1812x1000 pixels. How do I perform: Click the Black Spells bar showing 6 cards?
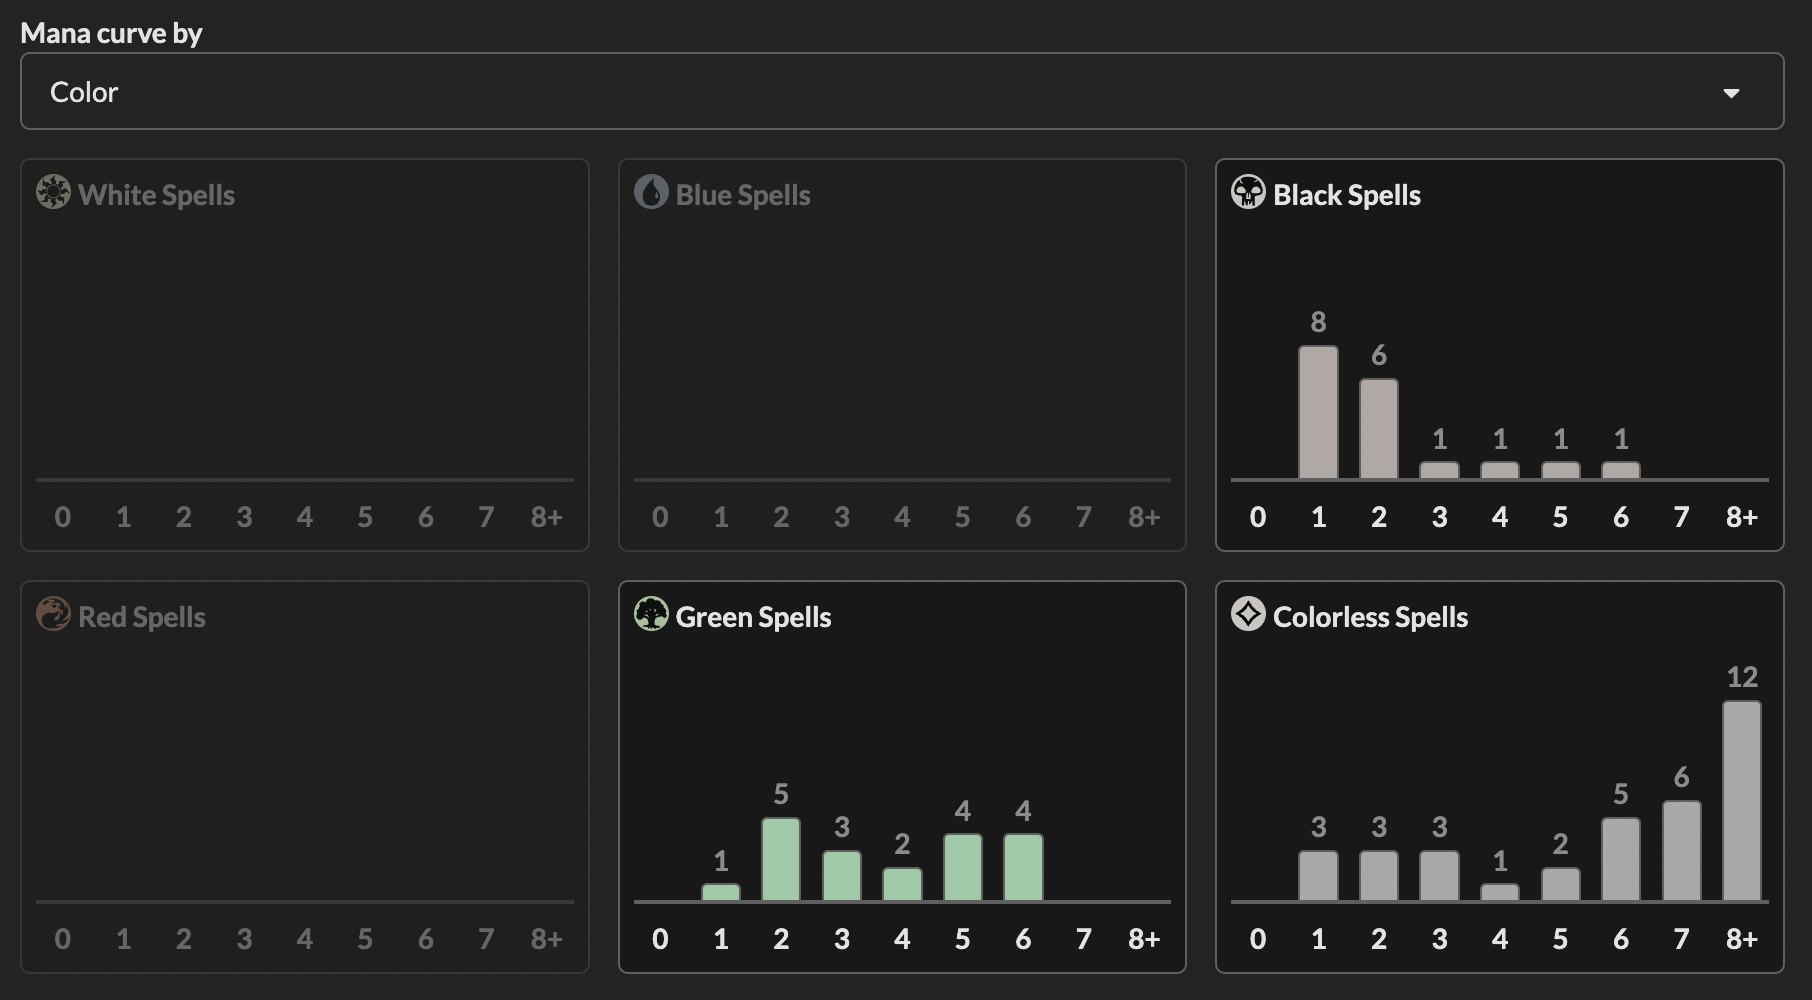(x=1379, y=429)
